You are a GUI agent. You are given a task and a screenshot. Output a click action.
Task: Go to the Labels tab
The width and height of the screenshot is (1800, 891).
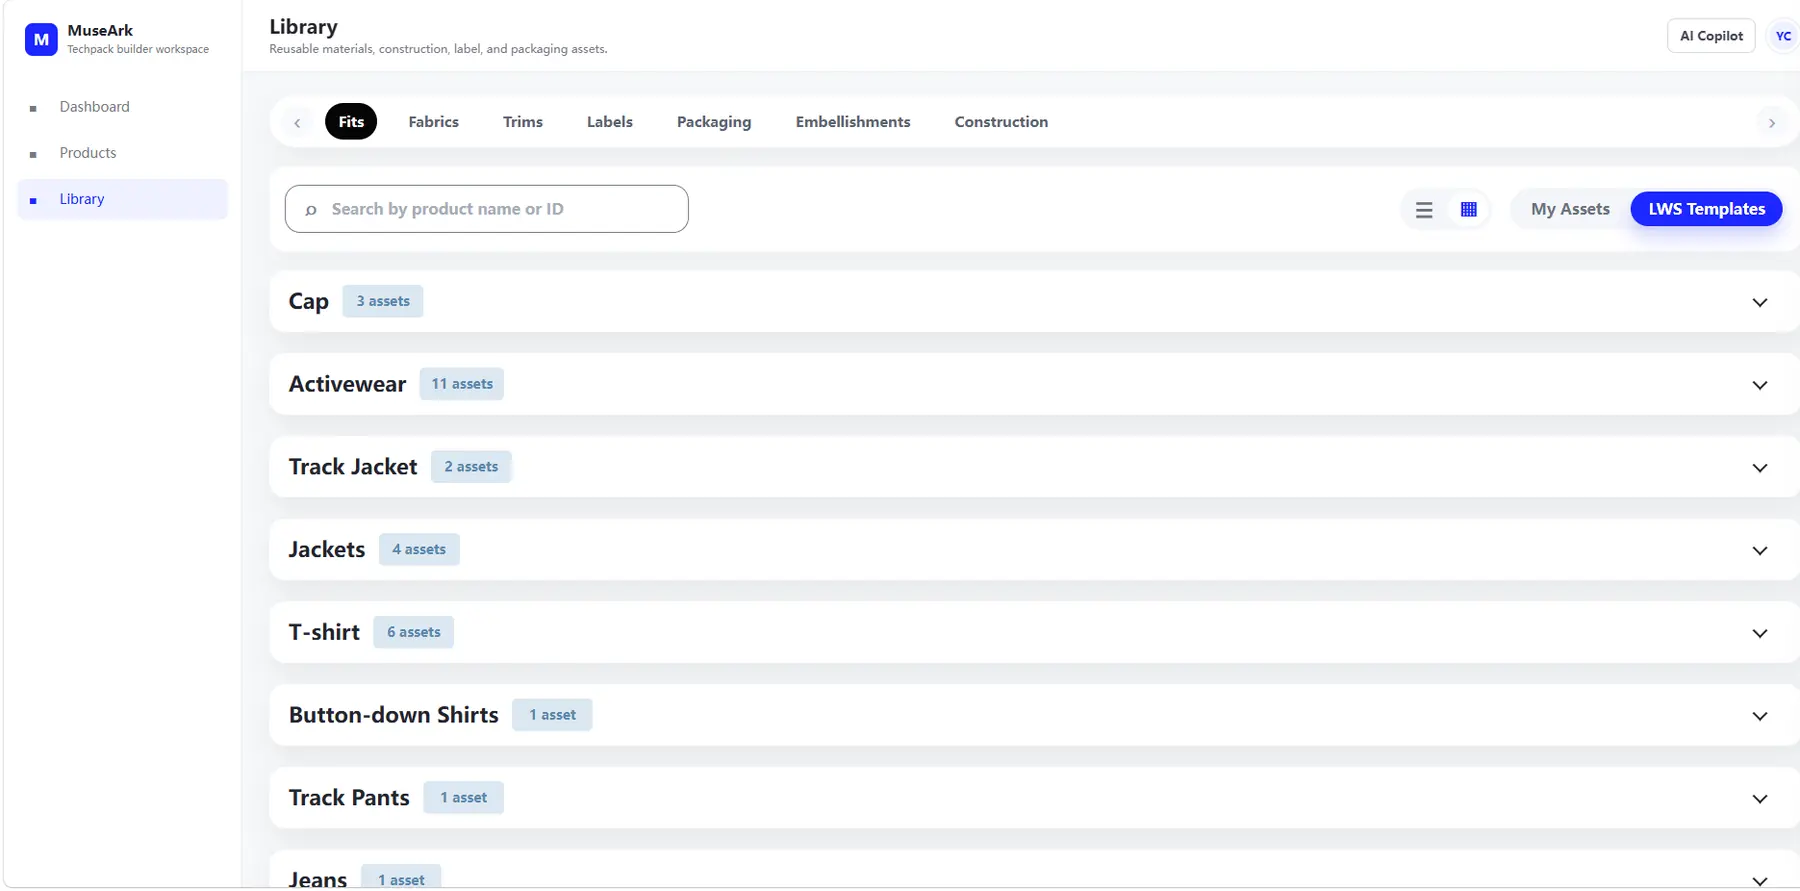[x=610, y=122]
